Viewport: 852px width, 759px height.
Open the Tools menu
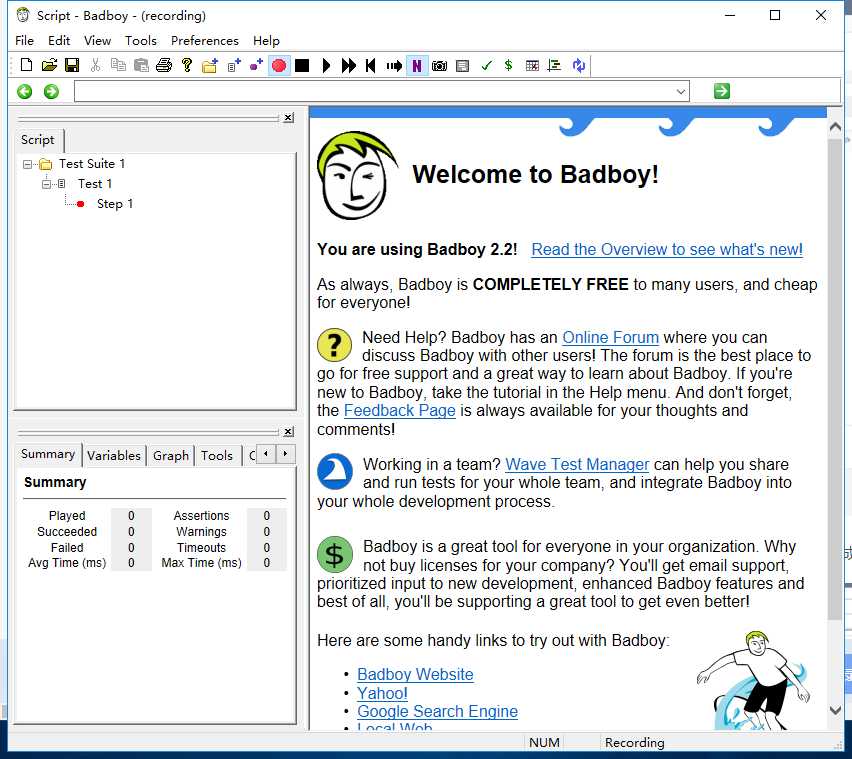[x=141, y=41]
